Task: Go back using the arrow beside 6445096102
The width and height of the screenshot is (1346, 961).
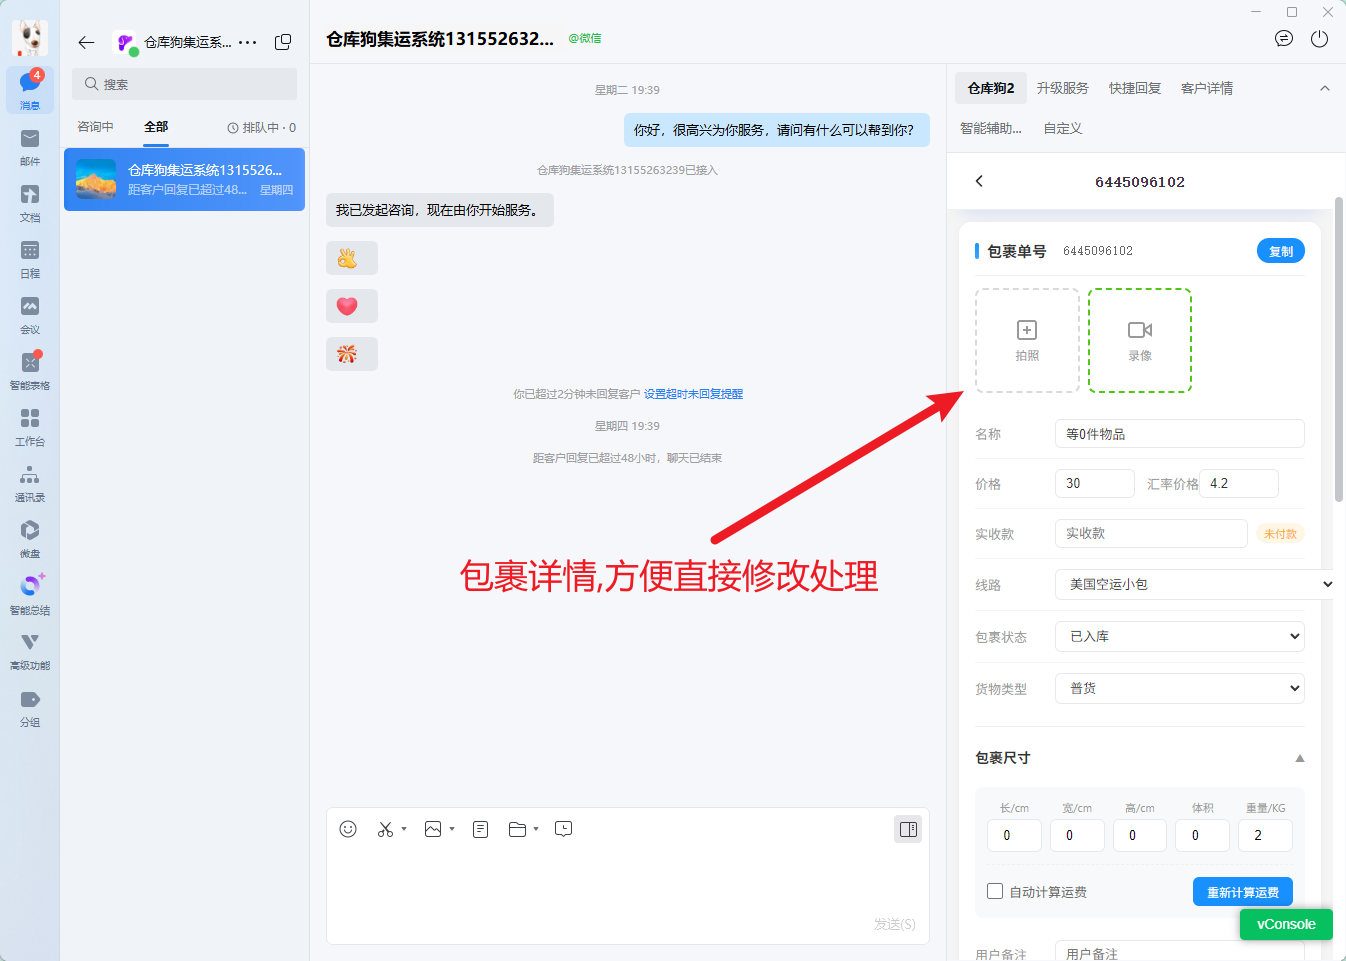Action: [x=979, y=181]
